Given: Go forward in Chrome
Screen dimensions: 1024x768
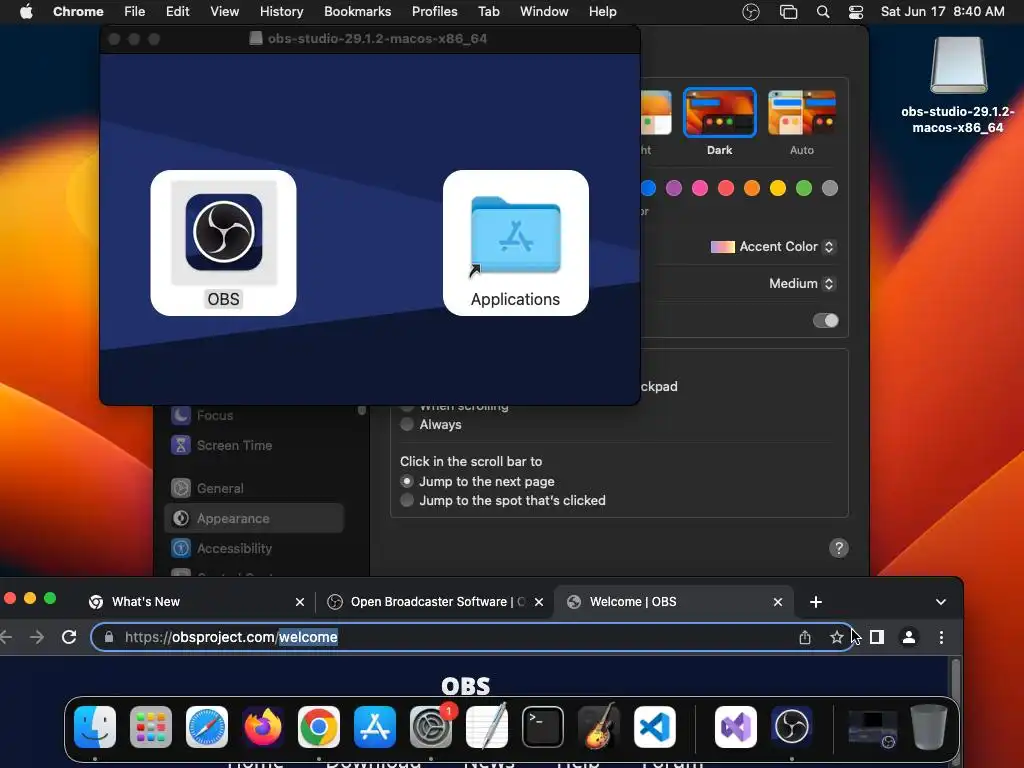Looking at the screenshot, I should point(37,637).
